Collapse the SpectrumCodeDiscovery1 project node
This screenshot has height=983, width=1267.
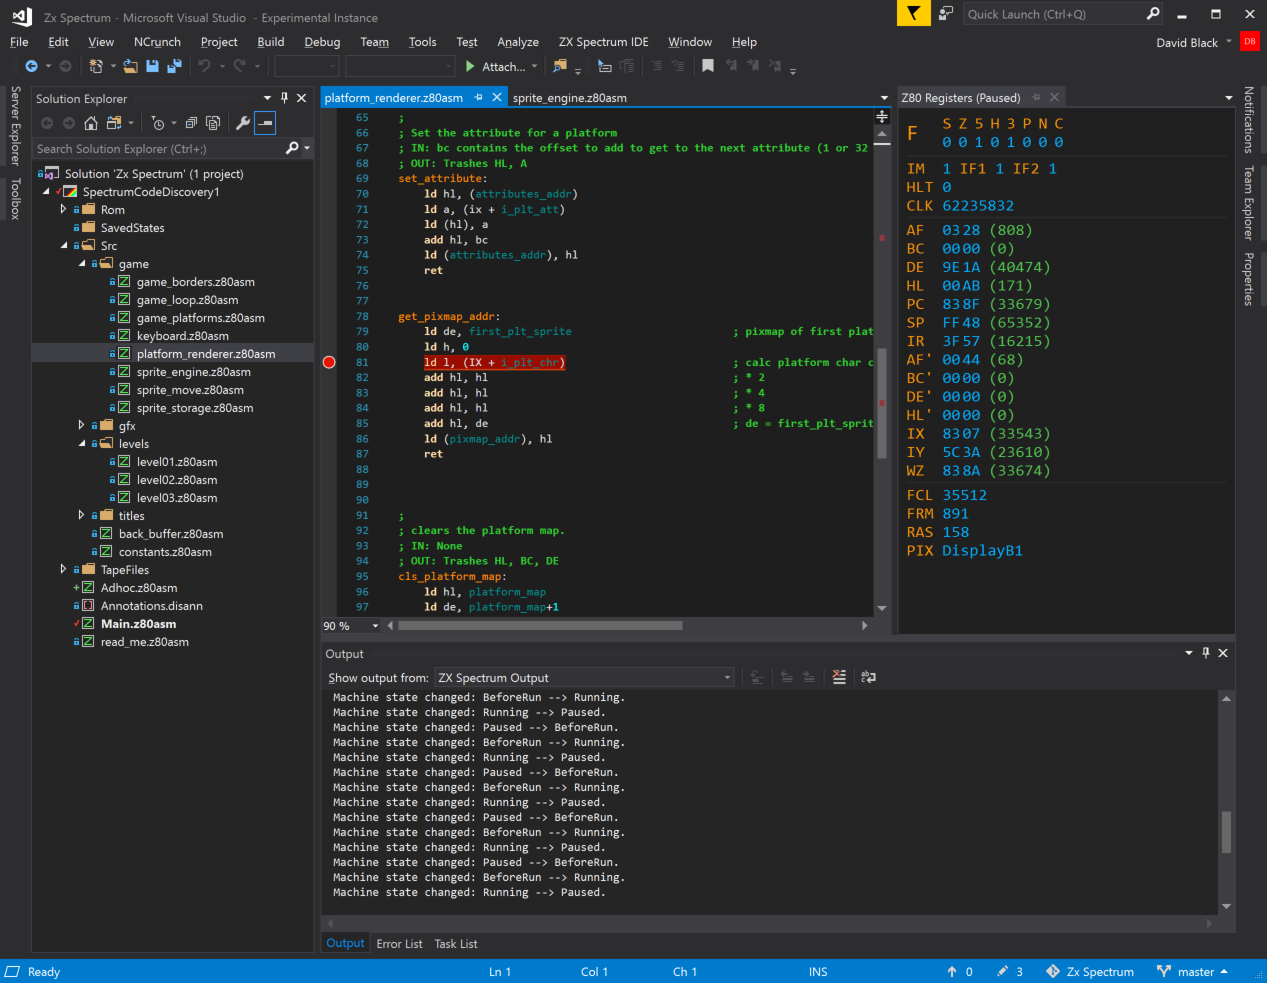(x=46, y=191)
